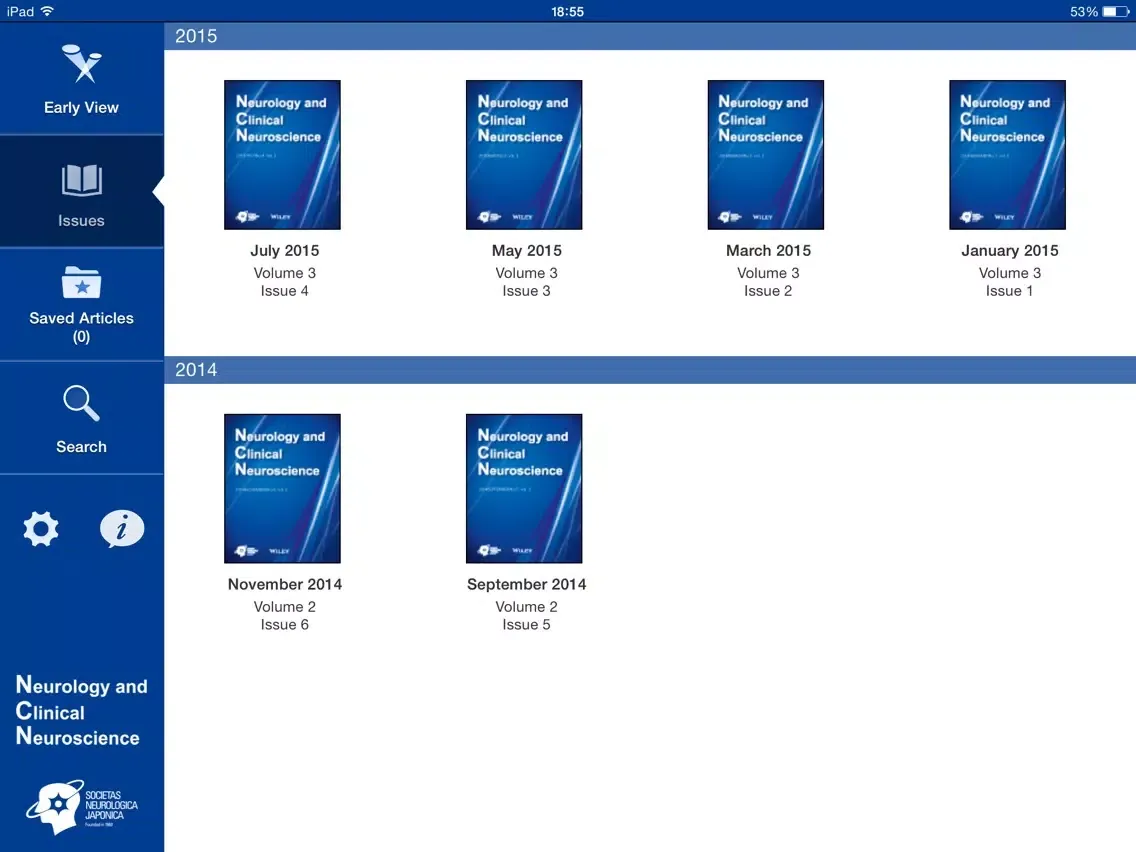The height and width of the screenshot is (852, 1136).
Task: Open the July 2015 issue cover
Action: [x=283, y=155]
